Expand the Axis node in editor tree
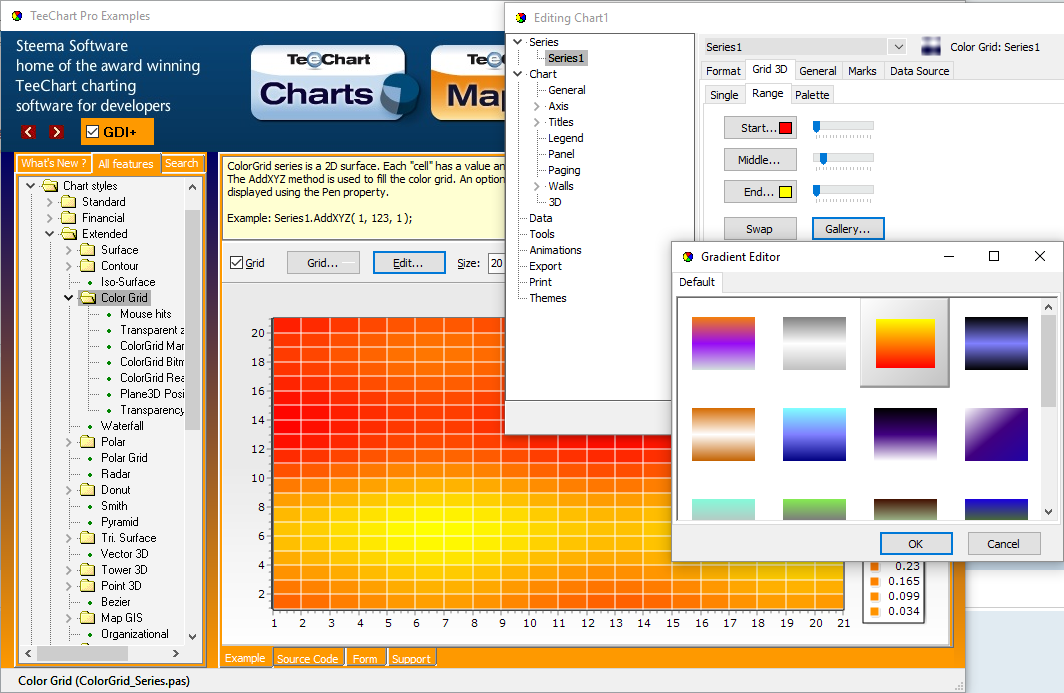This screenshot has height=693, width=1064. 537,106
